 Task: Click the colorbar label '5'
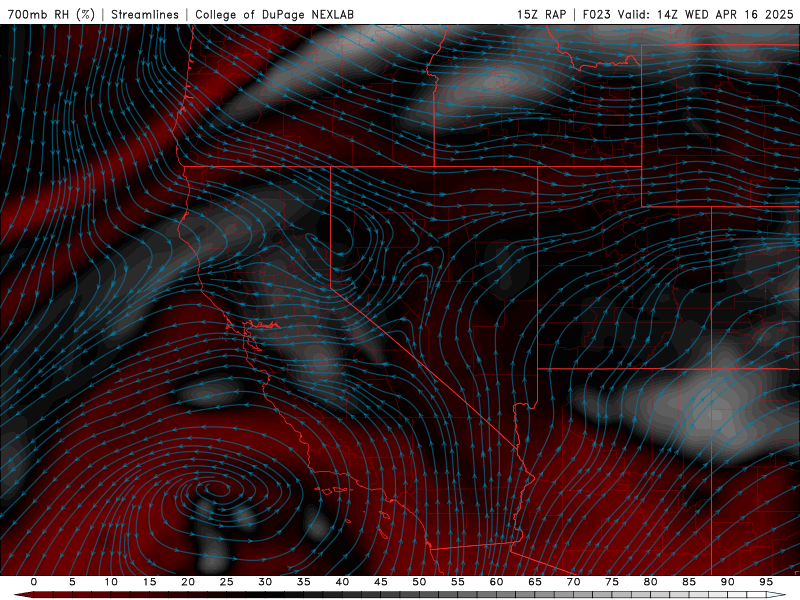pyautogui.click(x=72, y=582)
